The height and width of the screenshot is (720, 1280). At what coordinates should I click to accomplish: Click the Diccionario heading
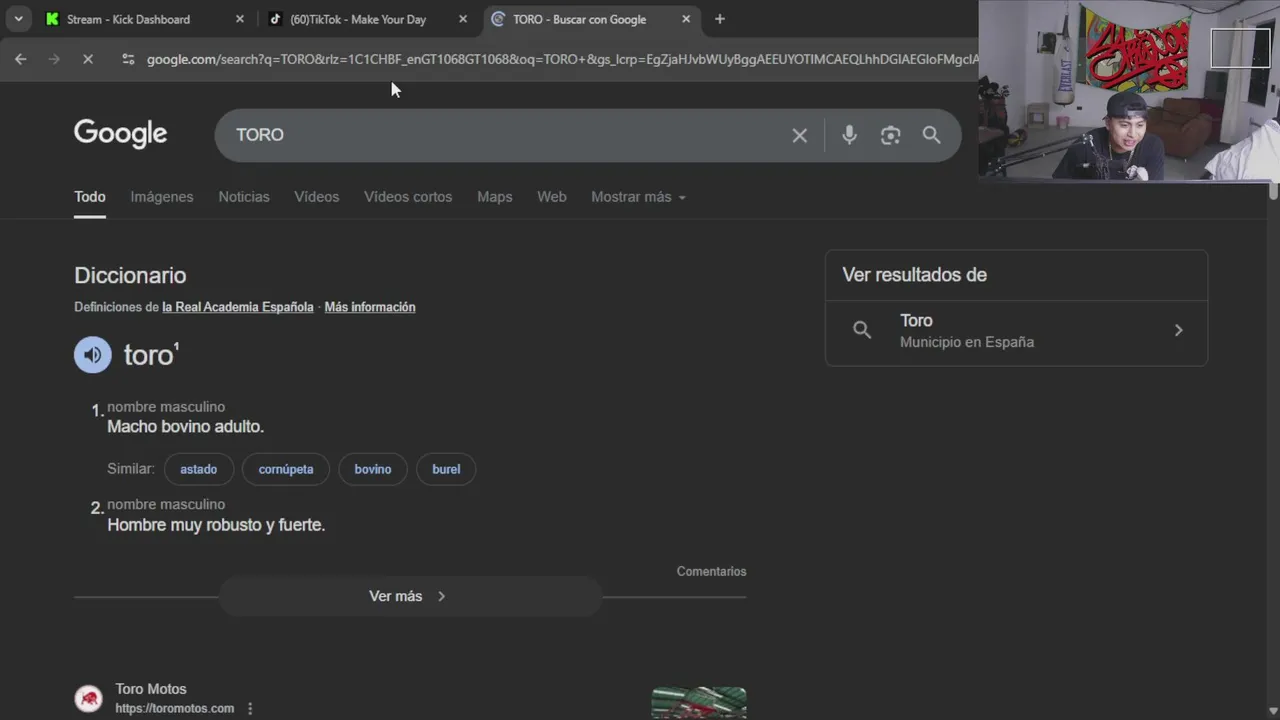click(130, 275)
